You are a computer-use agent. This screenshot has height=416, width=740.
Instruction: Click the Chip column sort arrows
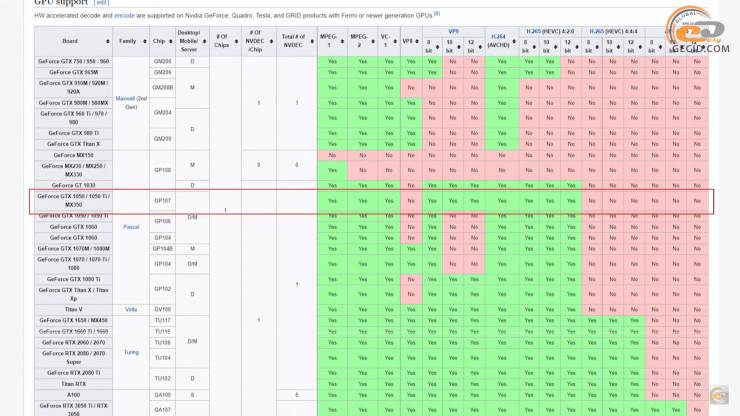170,42
